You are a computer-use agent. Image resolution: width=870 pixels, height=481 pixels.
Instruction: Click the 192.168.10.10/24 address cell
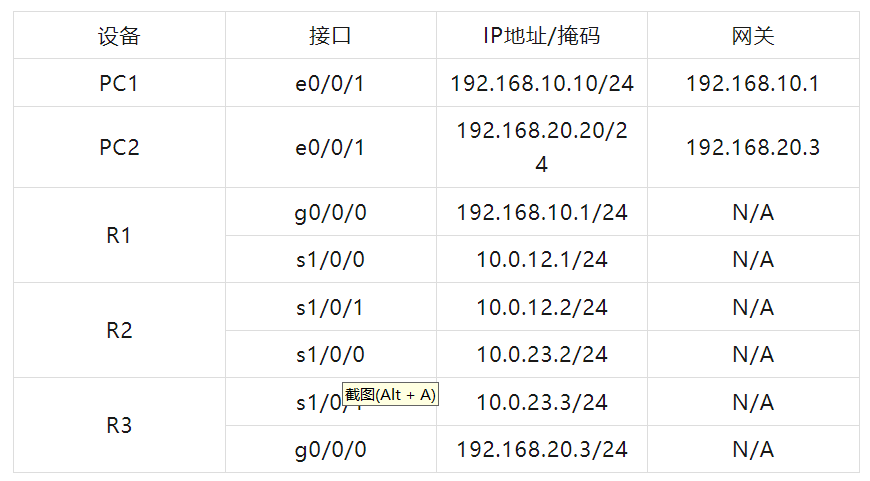point(541,83)
